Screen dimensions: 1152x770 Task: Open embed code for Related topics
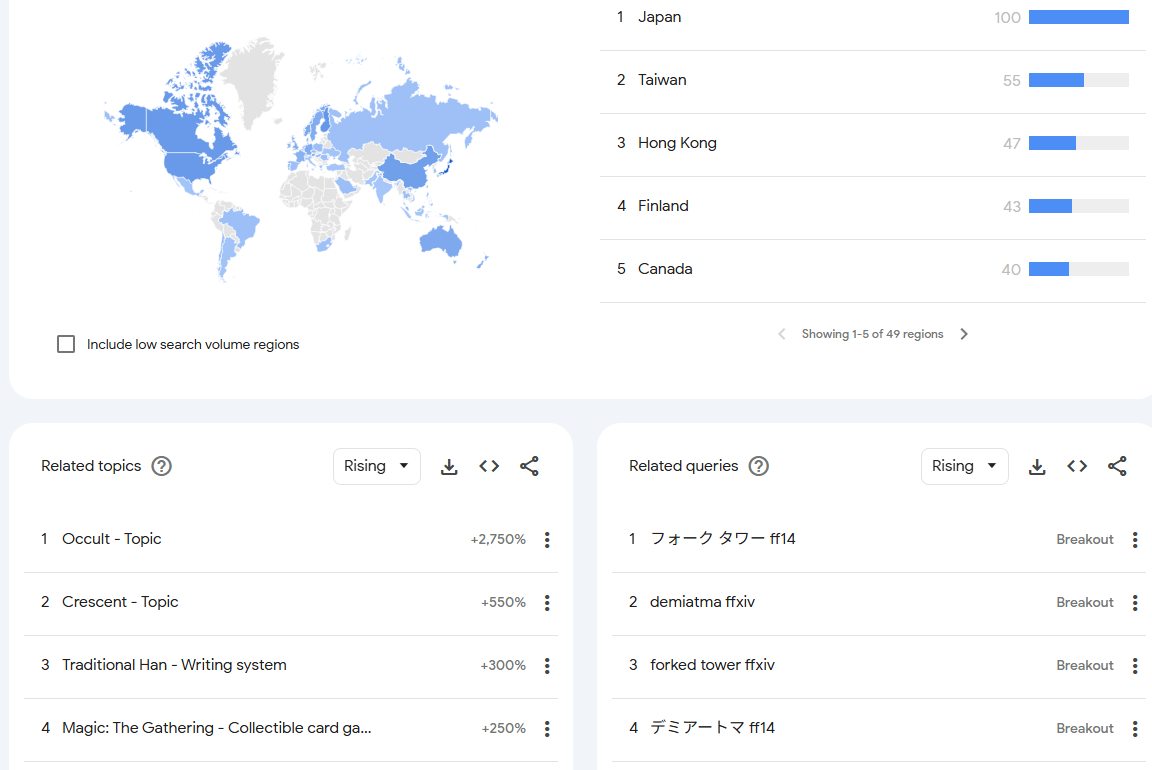(489, 467)
